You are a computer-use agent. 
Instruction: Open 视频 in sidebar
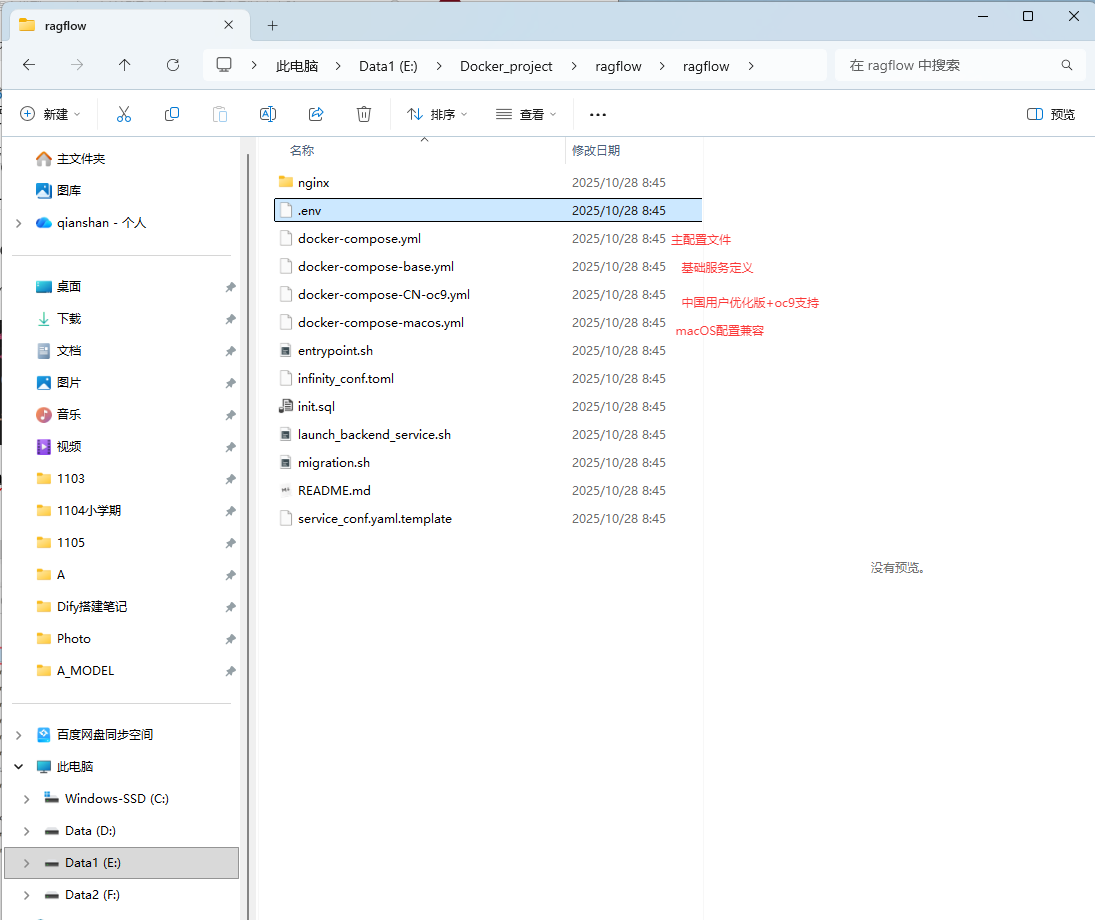(59, 447)
